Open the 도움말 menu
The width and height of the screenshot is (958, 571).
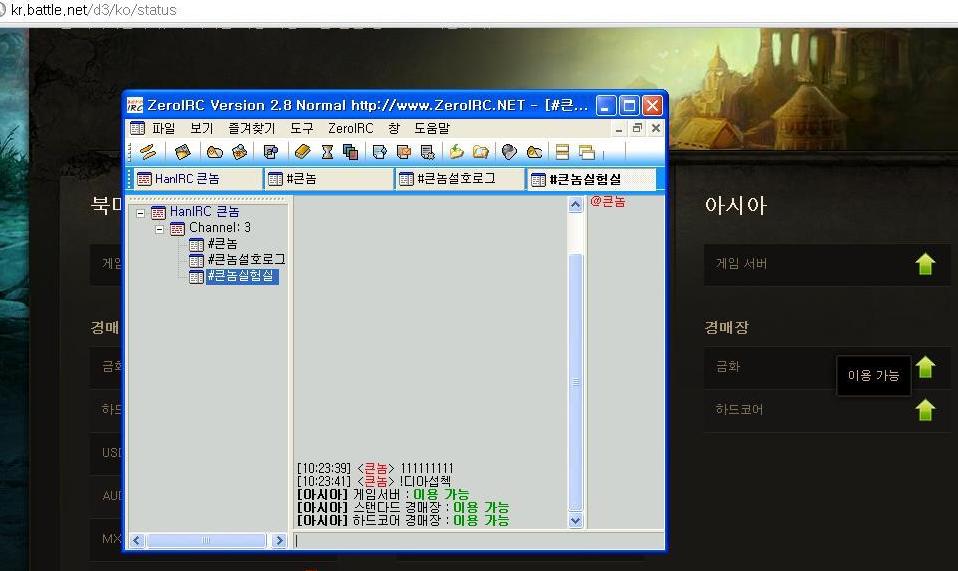(x=432, y=128)
